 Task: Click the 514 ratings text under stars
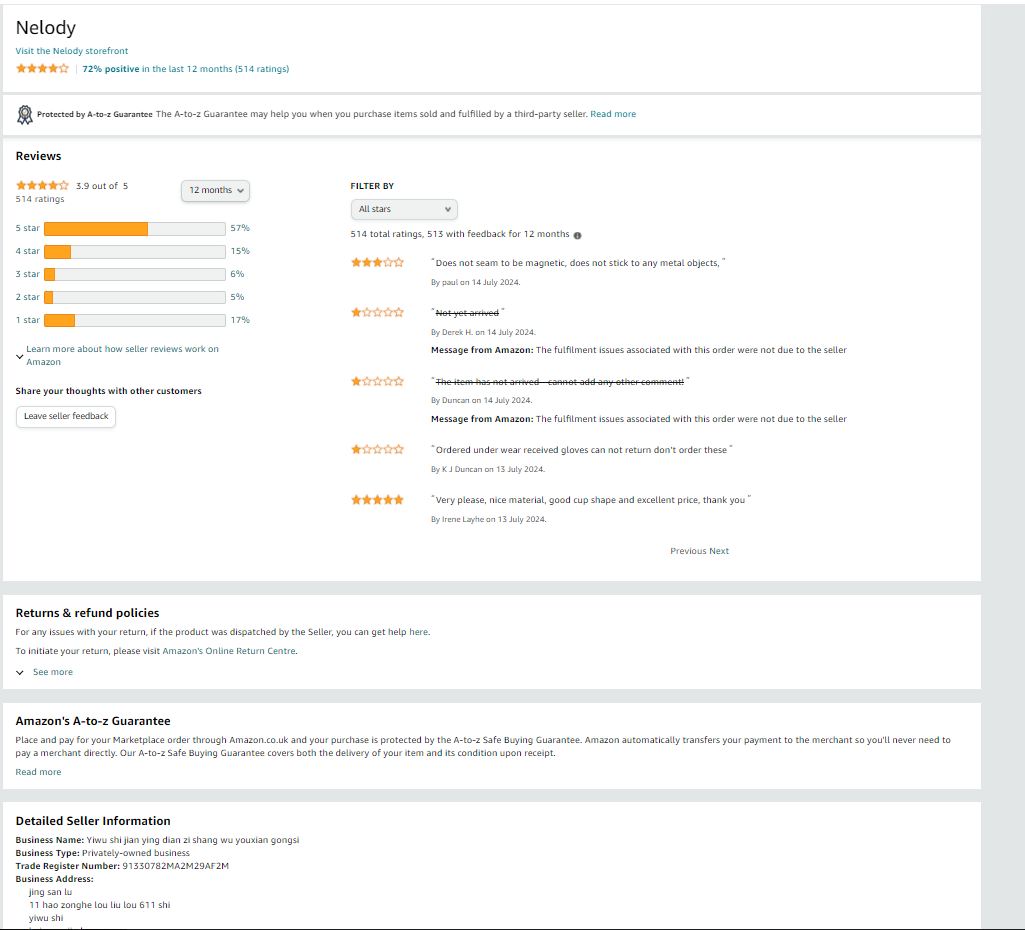pyautogui.click(x=40, y=199)
